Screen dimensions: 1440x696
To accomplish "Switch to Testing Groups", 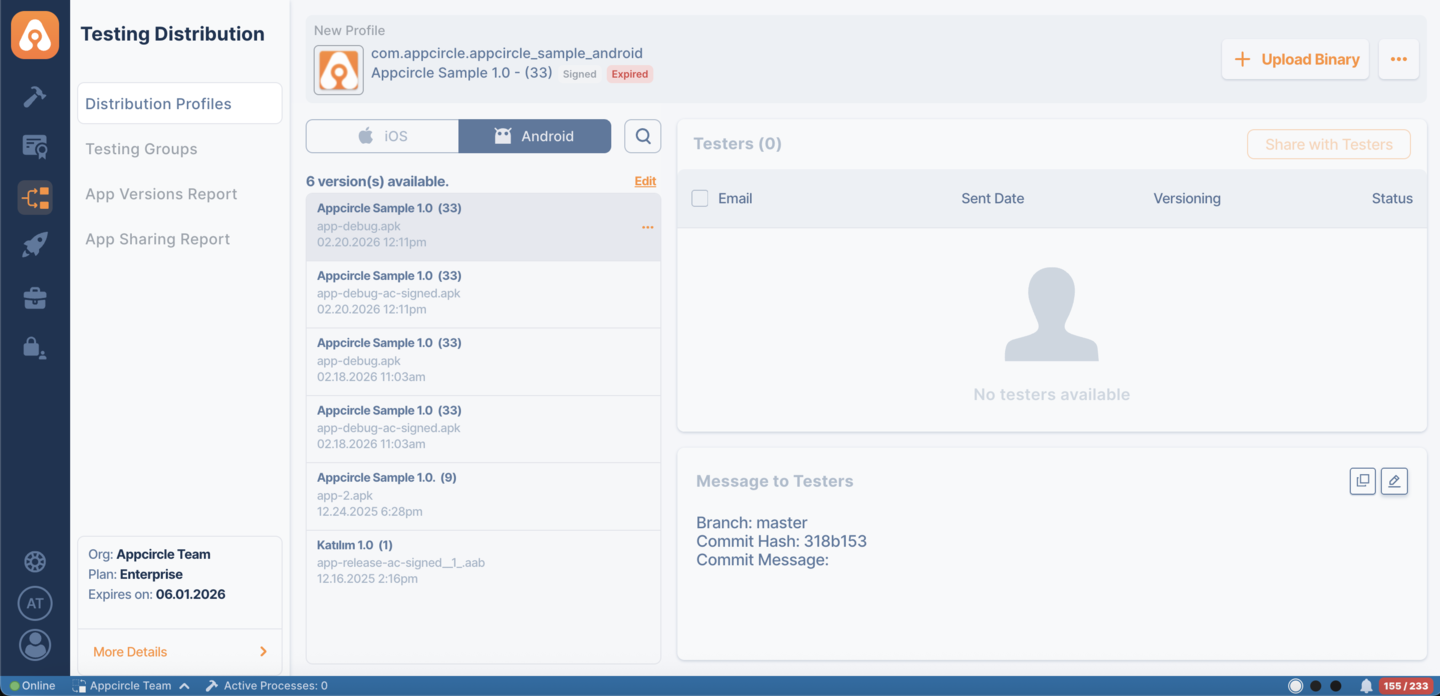I will pos(139,148).
